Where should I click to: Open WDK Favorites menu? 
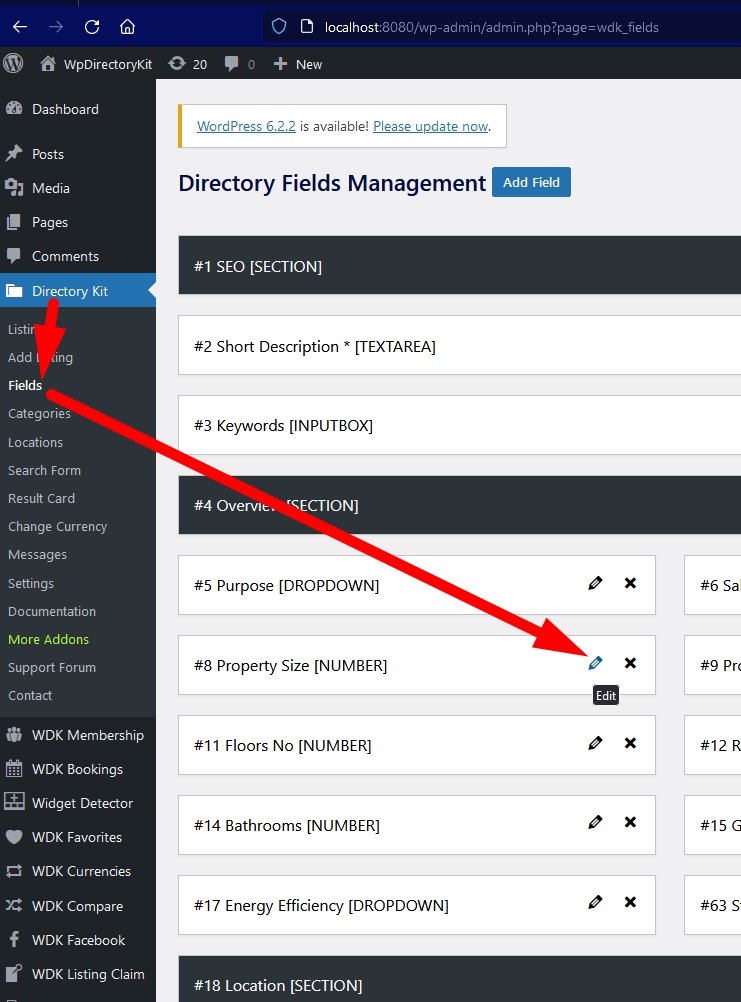click(x=77, y=837)
